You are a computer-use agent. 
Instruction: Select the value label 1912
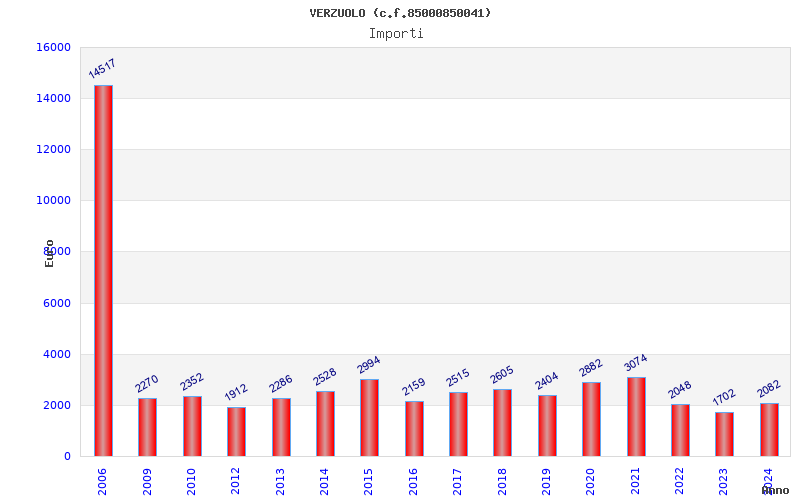(x=236, y=392)
